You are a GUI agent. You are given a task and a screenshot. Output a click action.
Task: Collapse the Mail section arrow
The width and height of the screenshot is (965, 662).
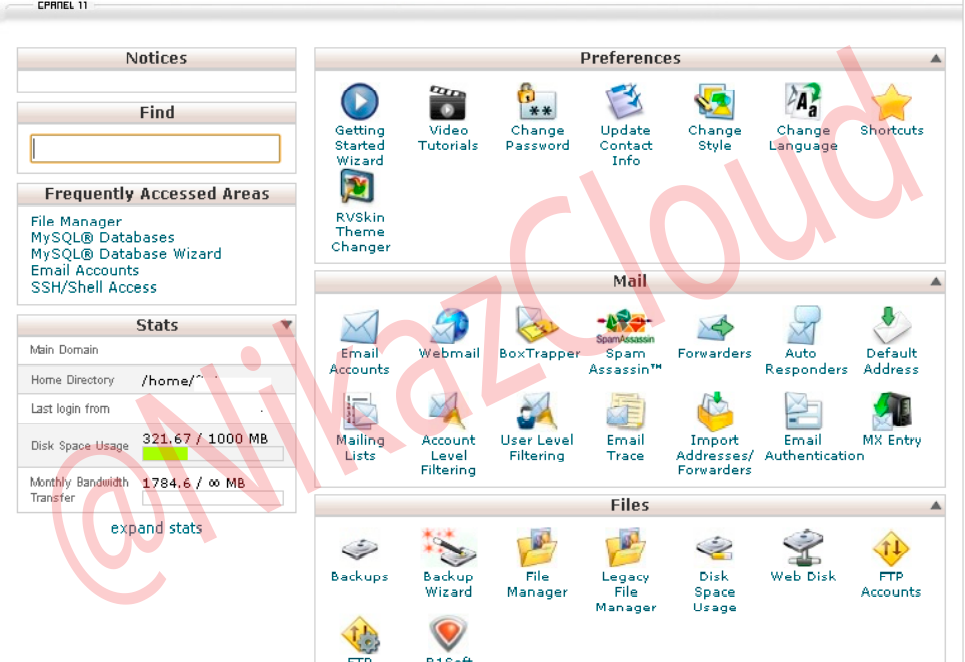pos(935,282)
